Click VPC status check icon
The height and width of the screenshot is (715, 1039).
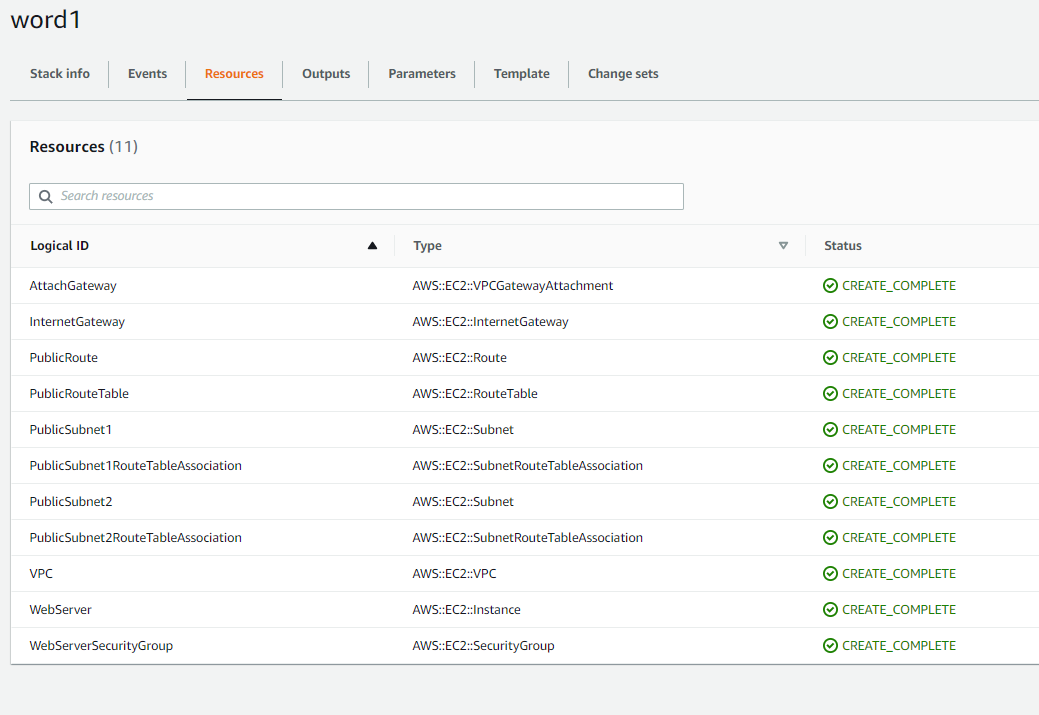[x=830, y=574]
